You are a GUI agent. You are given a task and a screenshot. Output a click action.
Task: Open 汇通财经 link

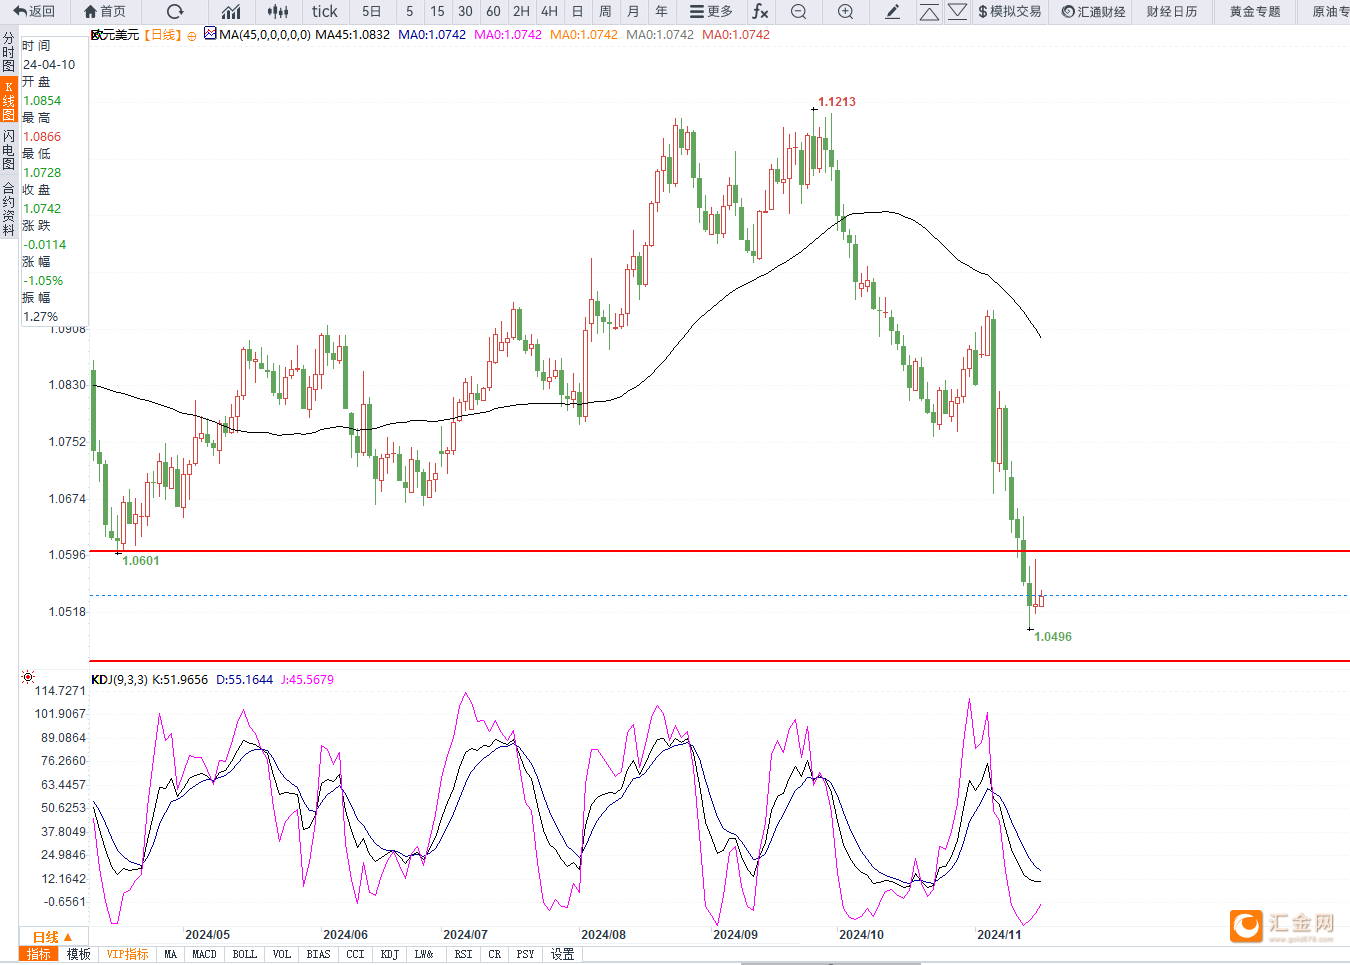tap(1093, 11)
